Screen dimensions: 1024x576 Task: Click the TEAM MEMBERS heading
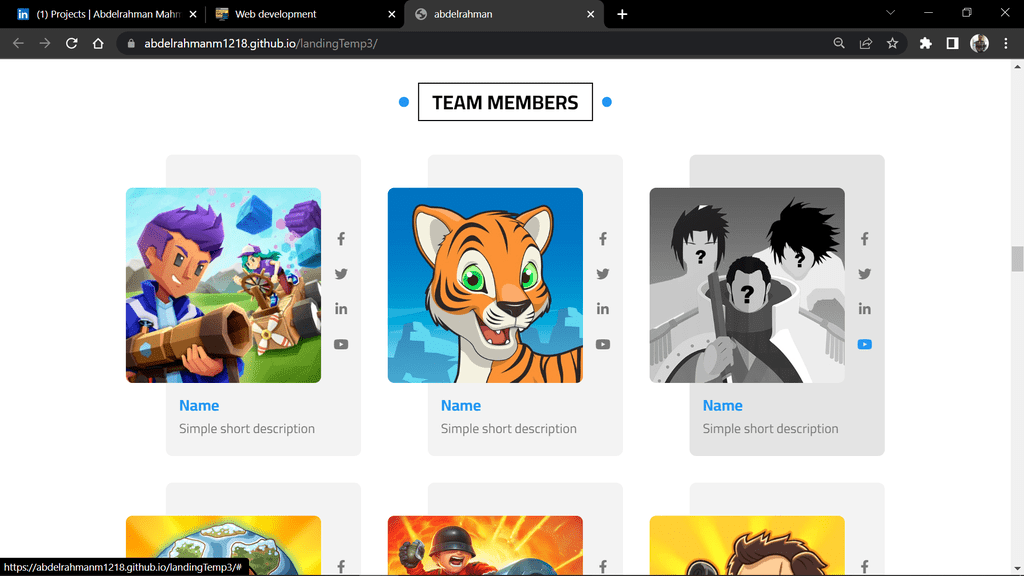(x=505, y=102)
